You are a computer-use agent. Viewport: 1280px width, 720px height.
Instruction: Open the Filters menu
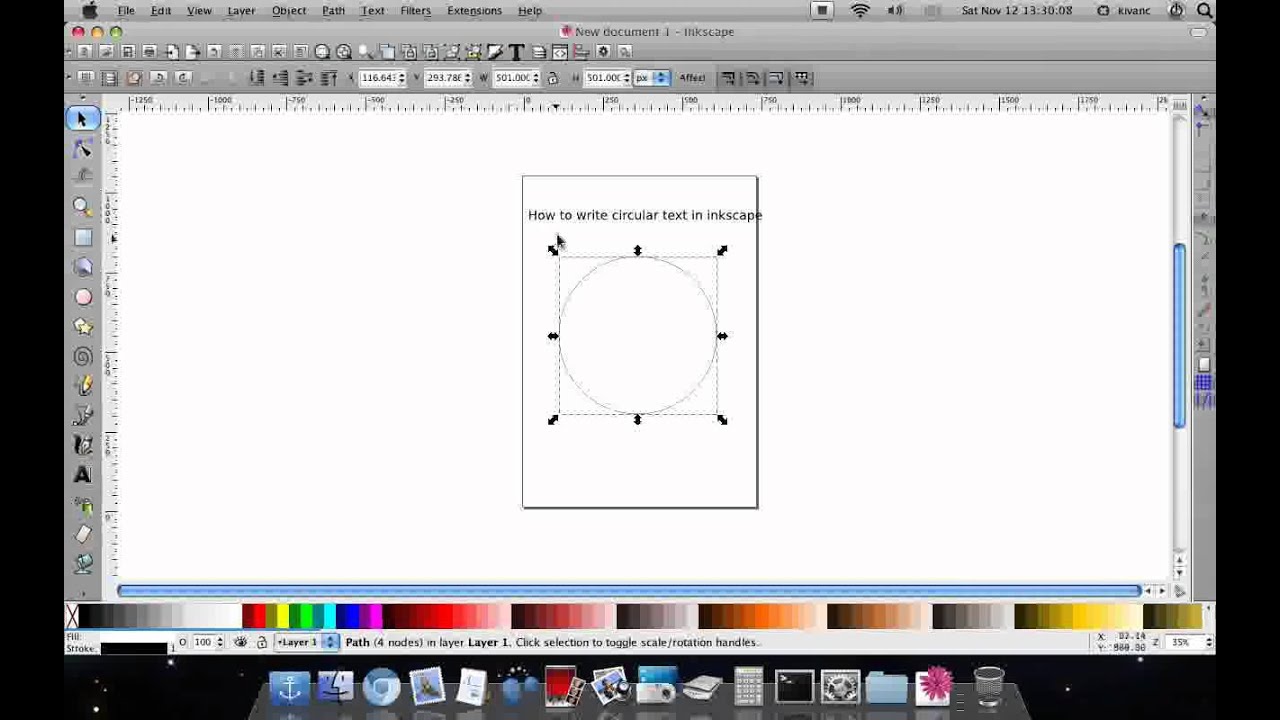(x=416, y=11)
